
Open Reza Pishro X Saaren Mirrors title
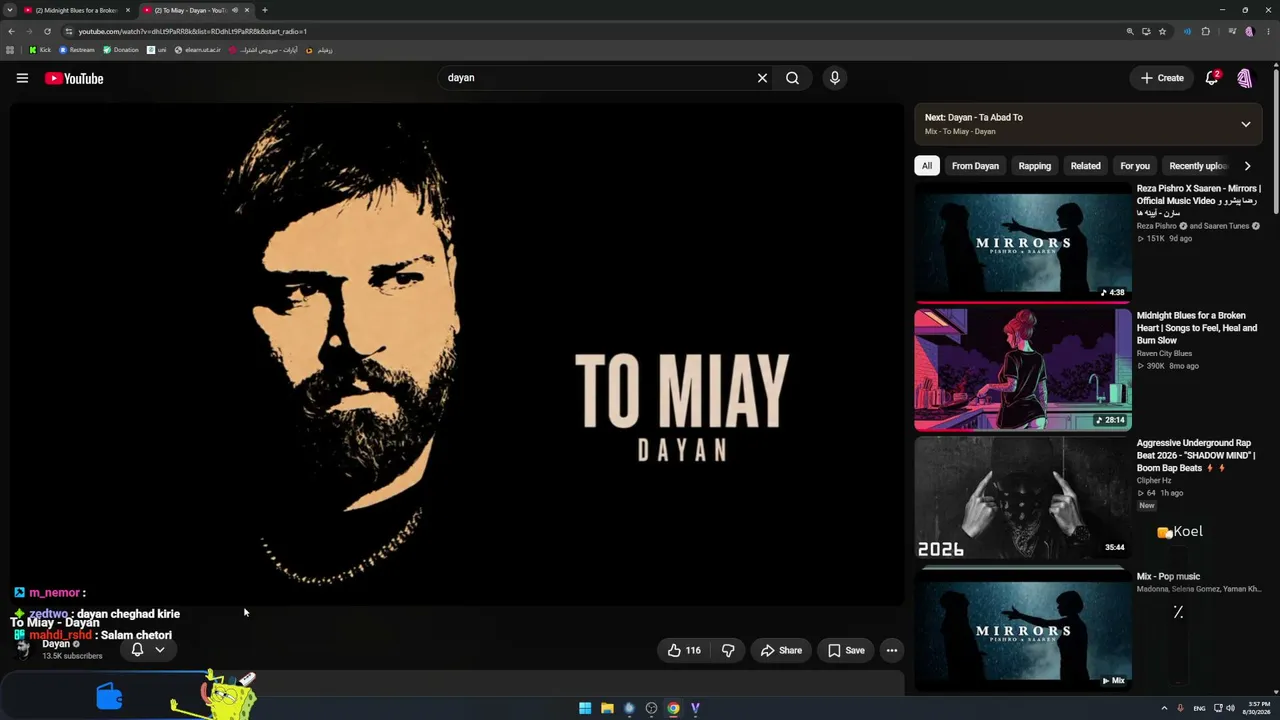pyautogui.click(x=1198, y=200)
